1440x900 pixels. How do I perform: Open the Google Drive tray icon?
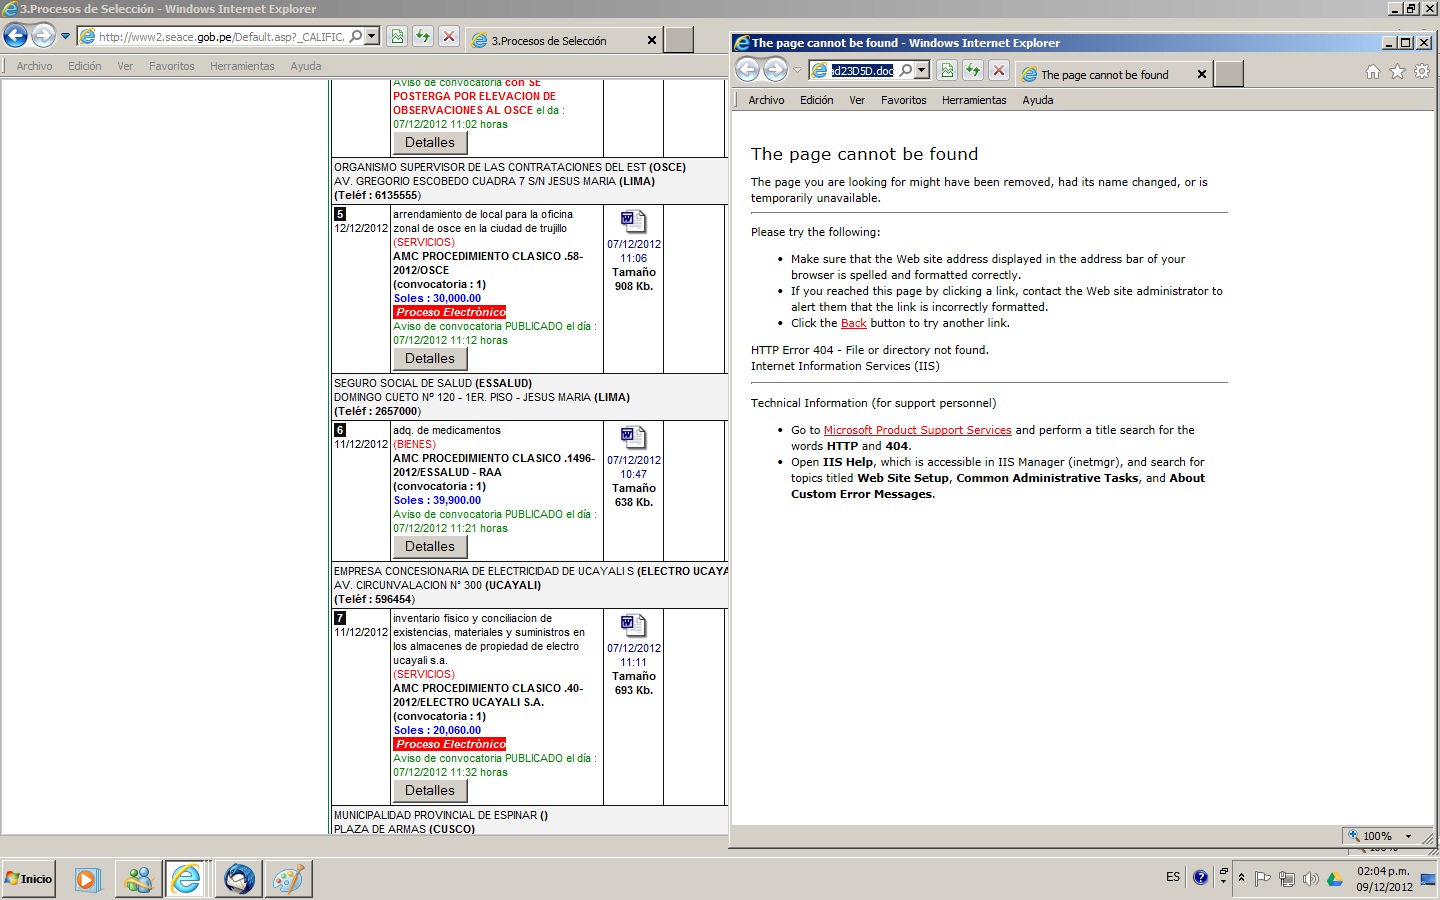point(1334,879)
